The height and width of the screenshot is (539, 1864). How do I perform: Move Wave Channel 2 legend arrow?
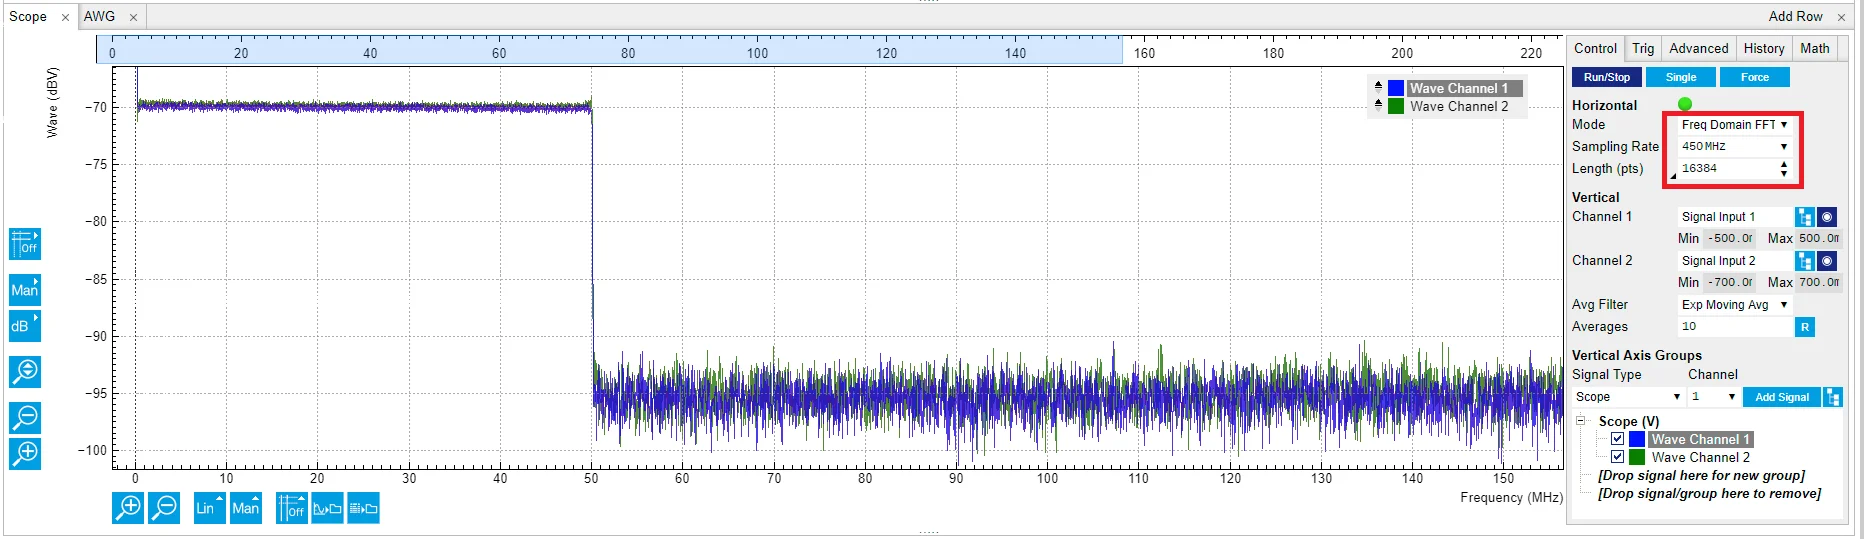coord(1378,105)
